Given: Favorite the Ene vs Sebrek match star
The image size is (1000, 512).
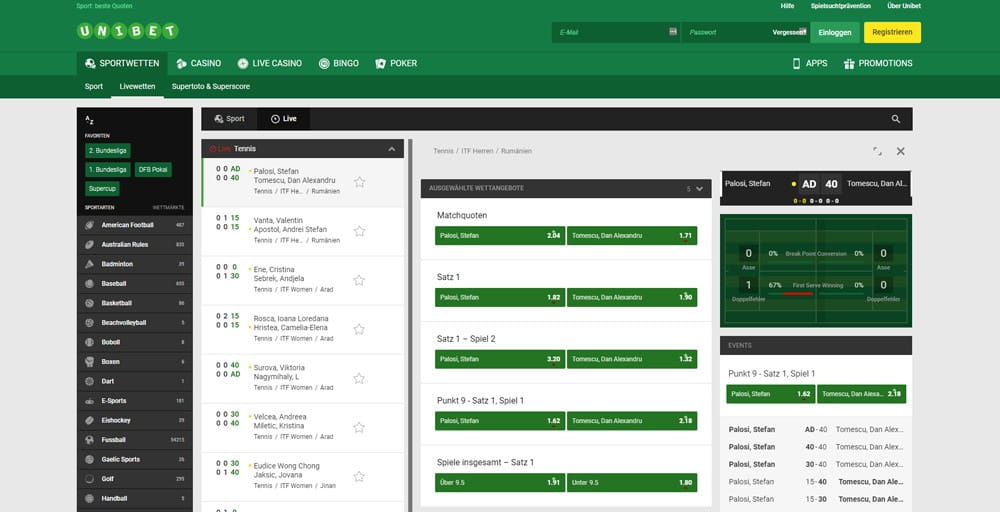Looking at the screenshot, I should (x=360, y=280).
